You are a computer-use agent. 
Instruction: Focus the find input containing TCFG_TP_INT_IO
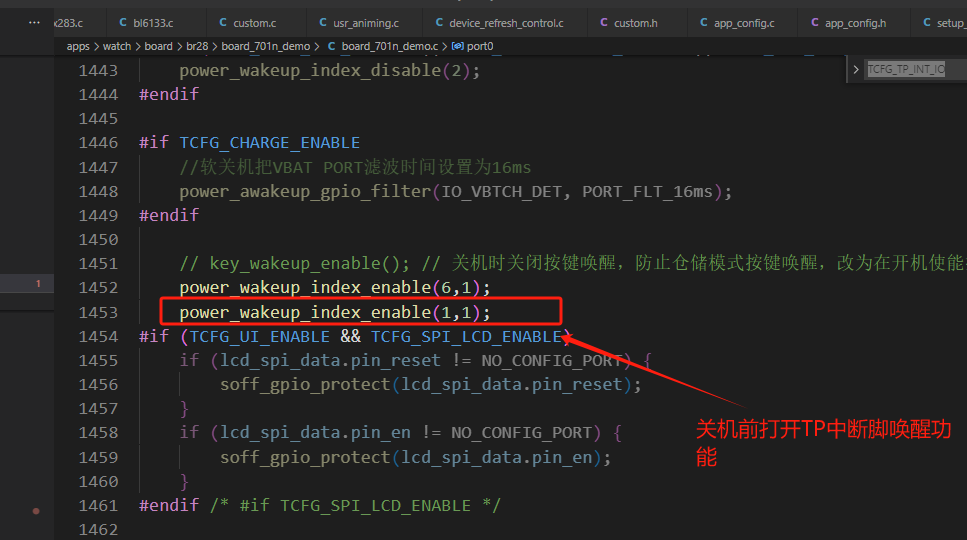pyautogui.click(x=916, y=69)
